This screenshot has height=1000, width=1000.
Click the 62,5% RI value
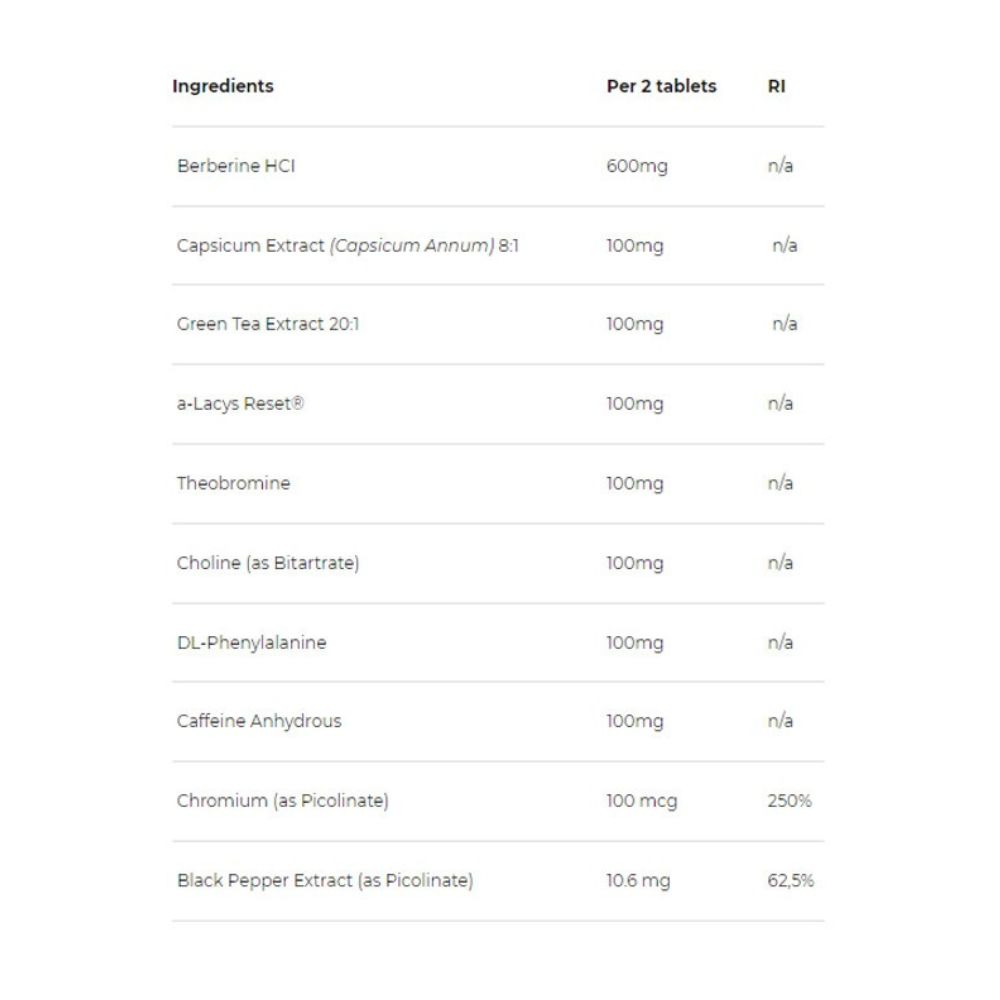coord(790,881)
